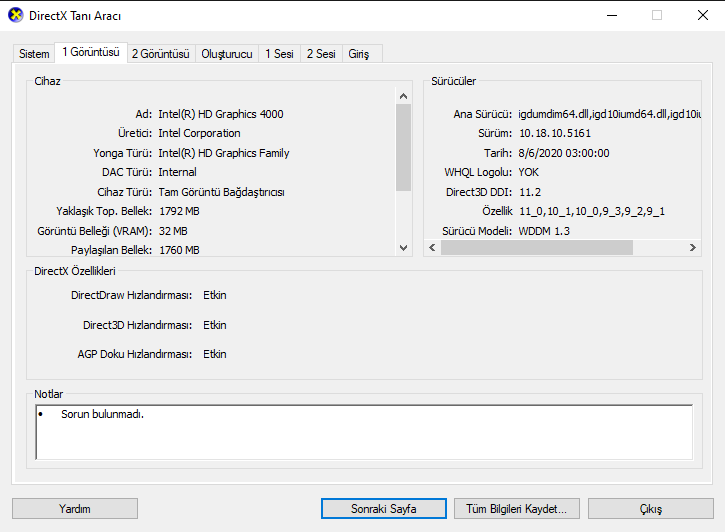Click the Yardım button
The image size is (725, 532).
click(x=75, y=508)
